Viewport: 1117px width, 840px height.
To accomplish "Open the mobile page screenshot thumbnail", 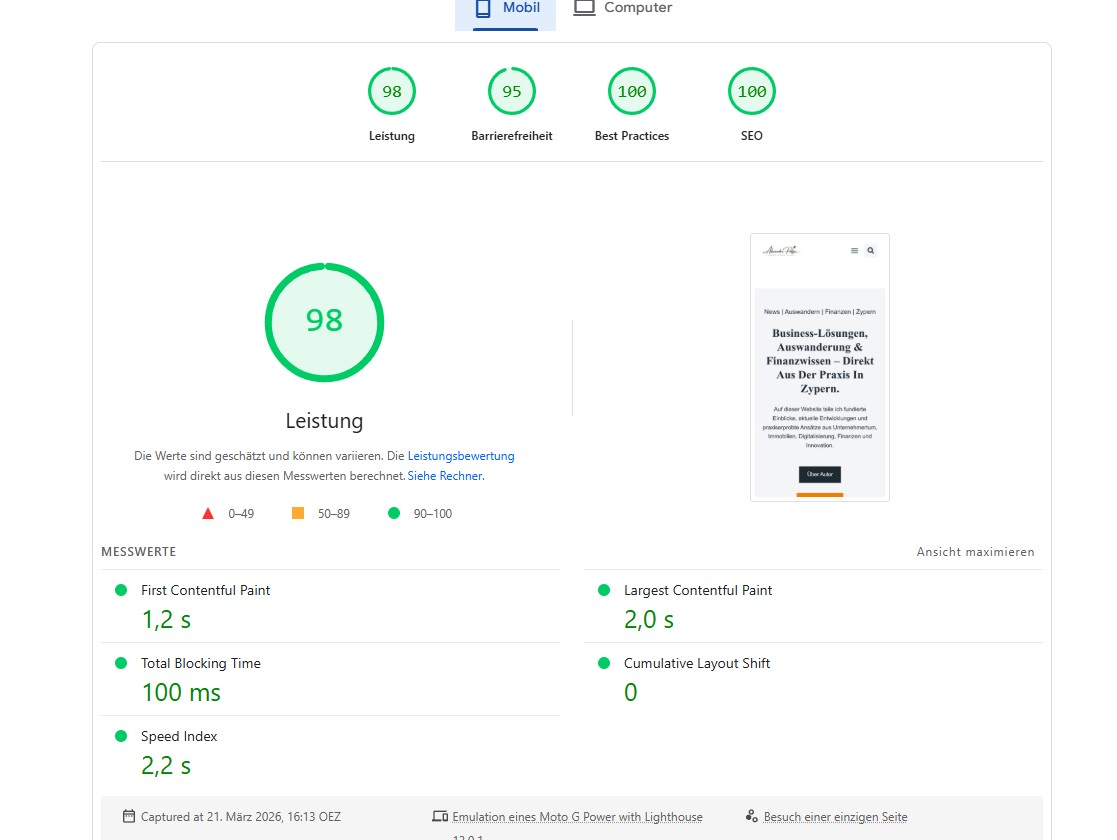I will coord(819,367).
